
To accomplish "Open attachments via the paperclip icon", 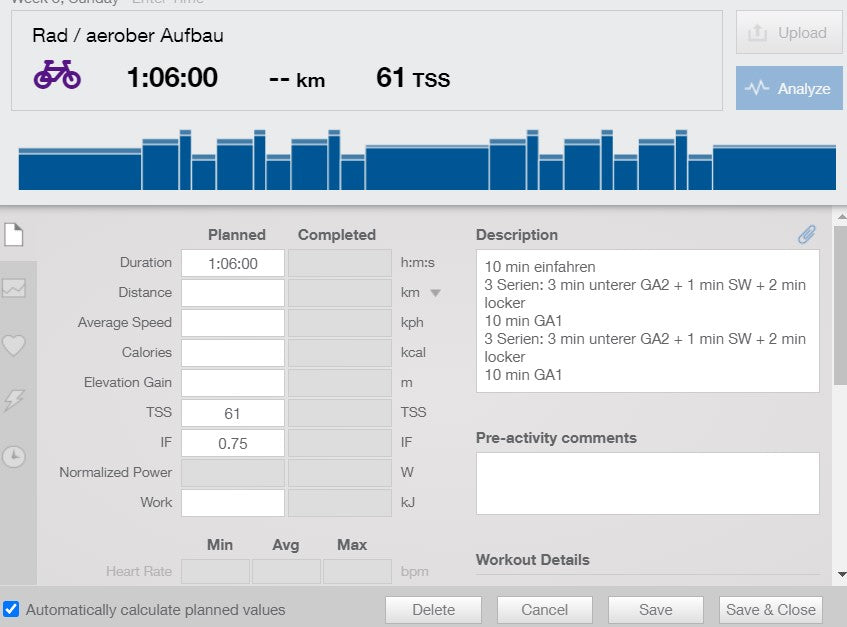I will pos(807,234).
